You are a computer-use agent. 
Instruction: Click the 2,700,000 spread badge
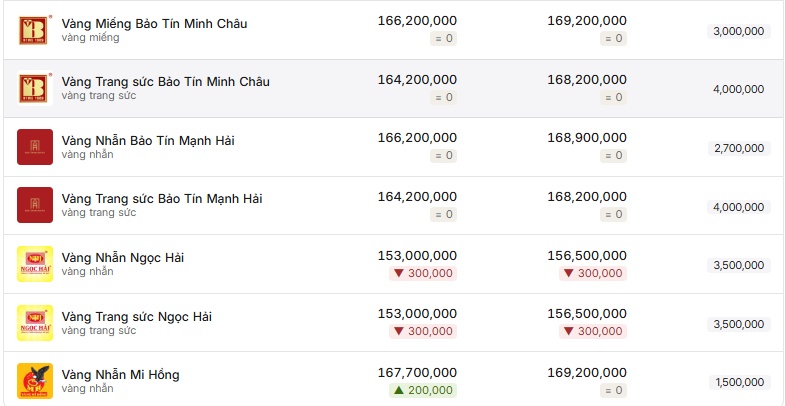738,148
